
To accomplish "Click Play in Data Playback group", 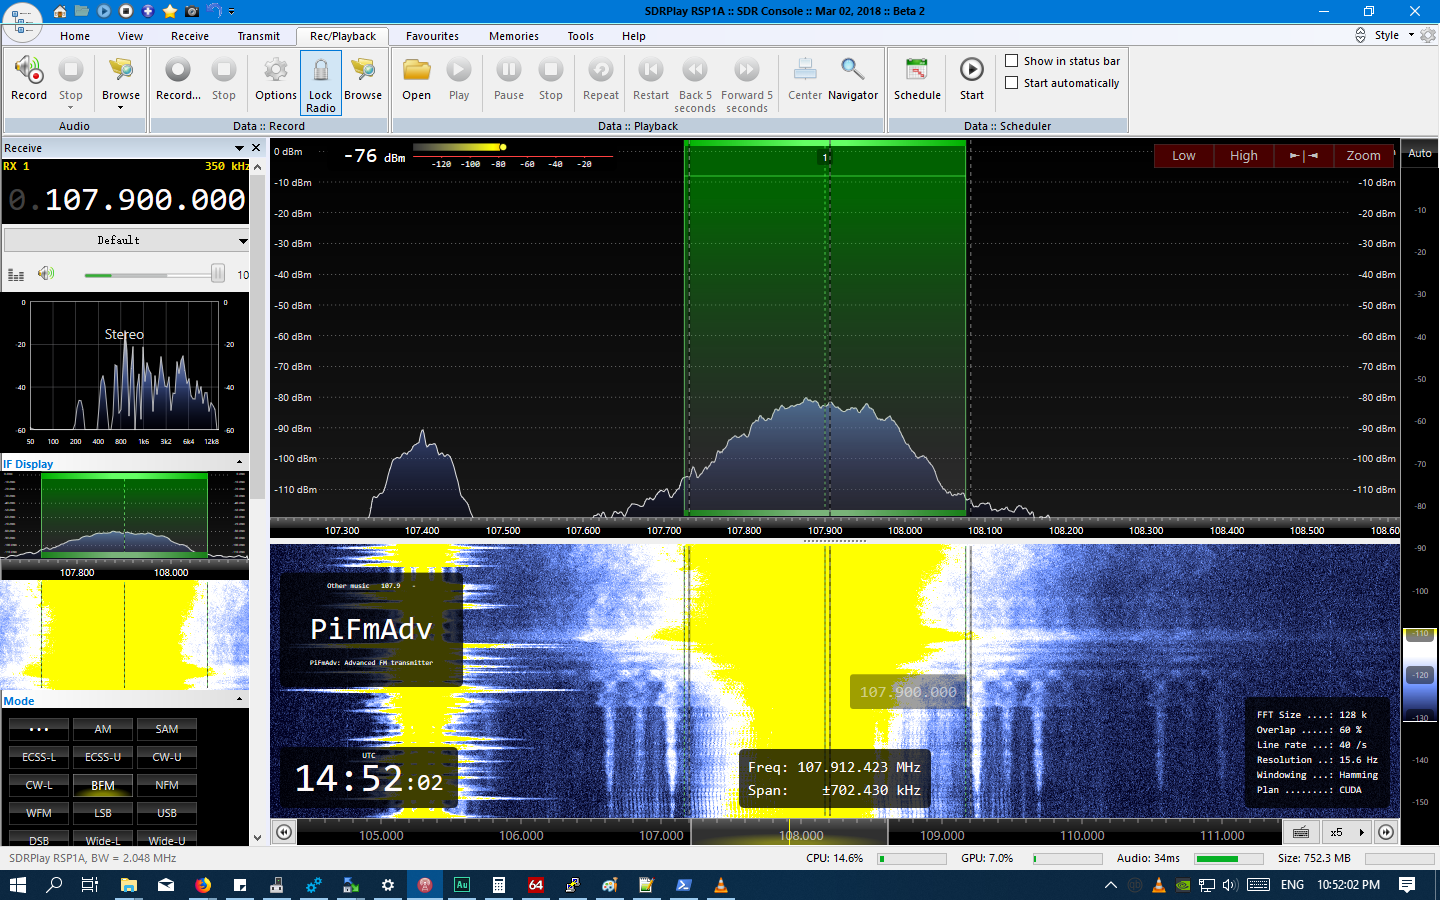I will (459, 78).
